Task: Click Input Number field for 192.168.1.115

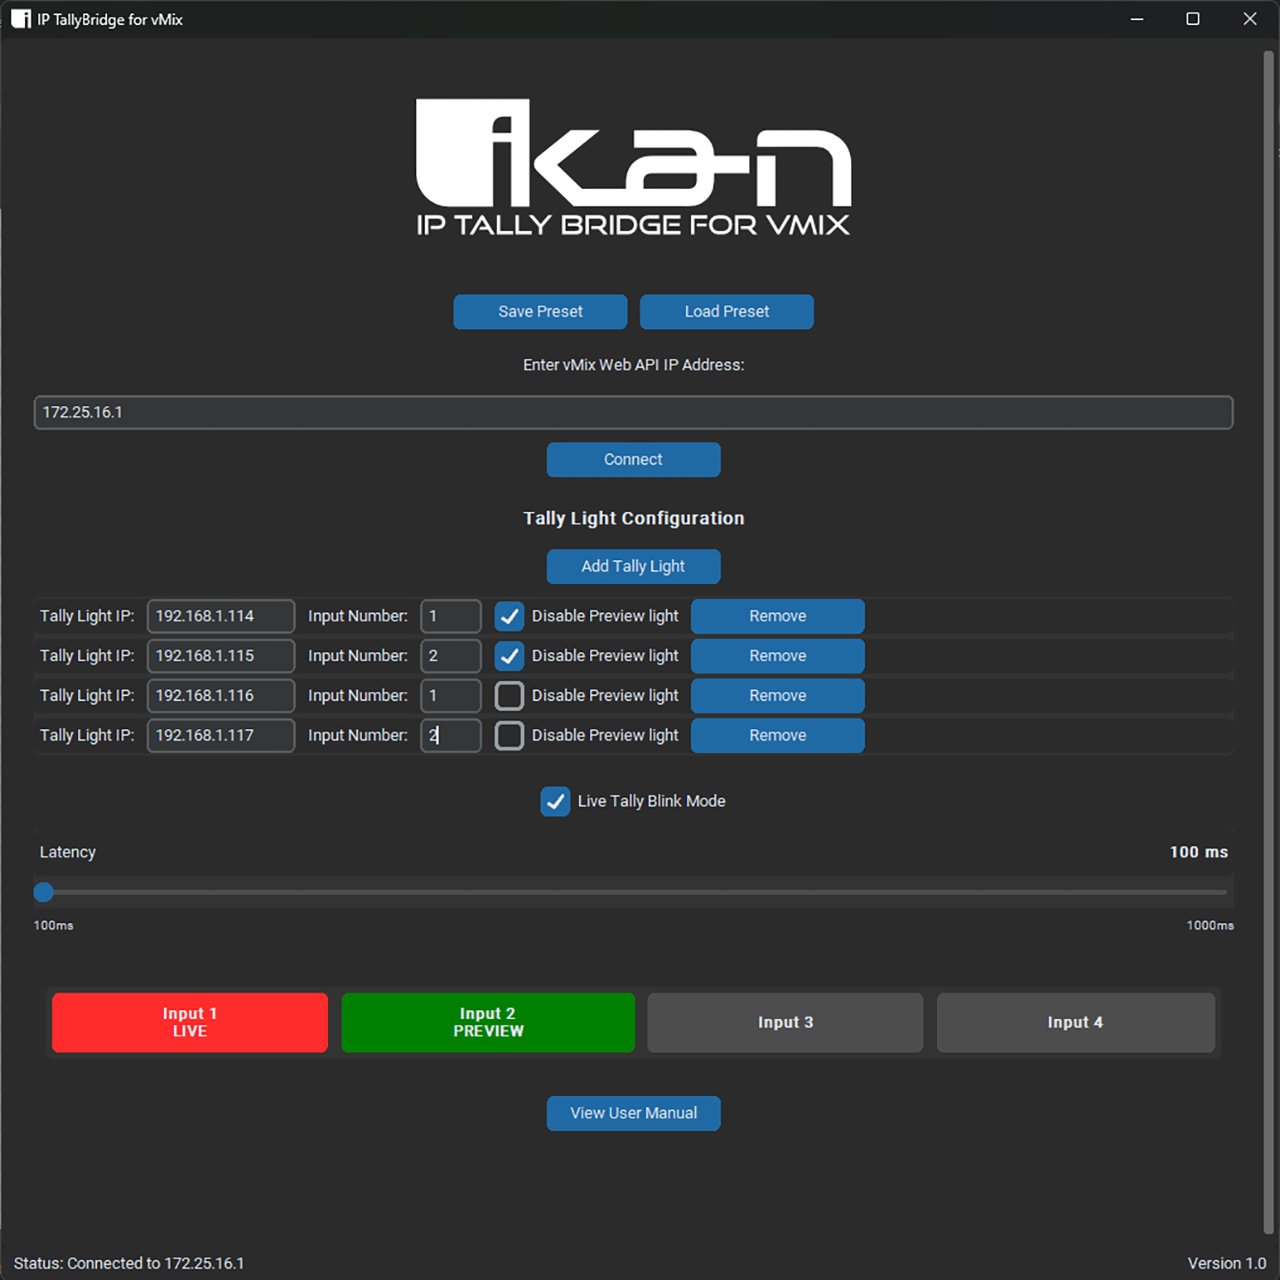Action: click(451, 656)
